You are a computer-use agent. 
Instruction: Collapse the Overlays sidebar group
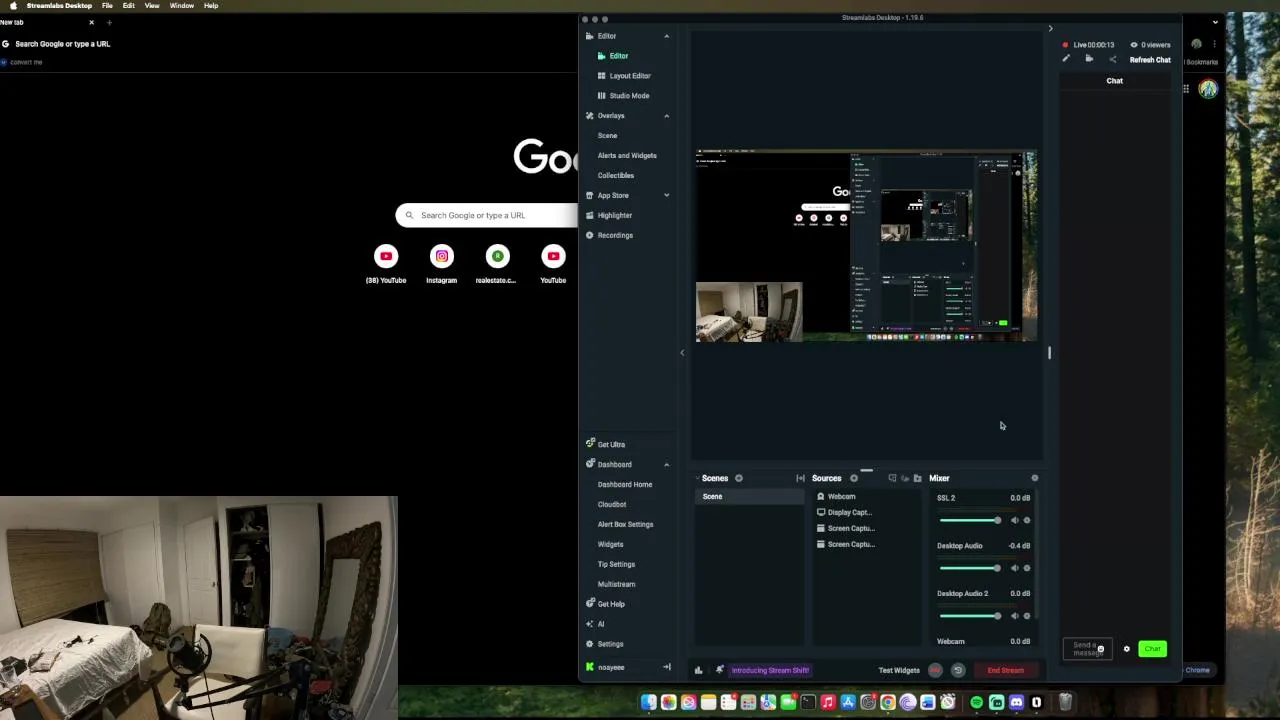[666, 116]
